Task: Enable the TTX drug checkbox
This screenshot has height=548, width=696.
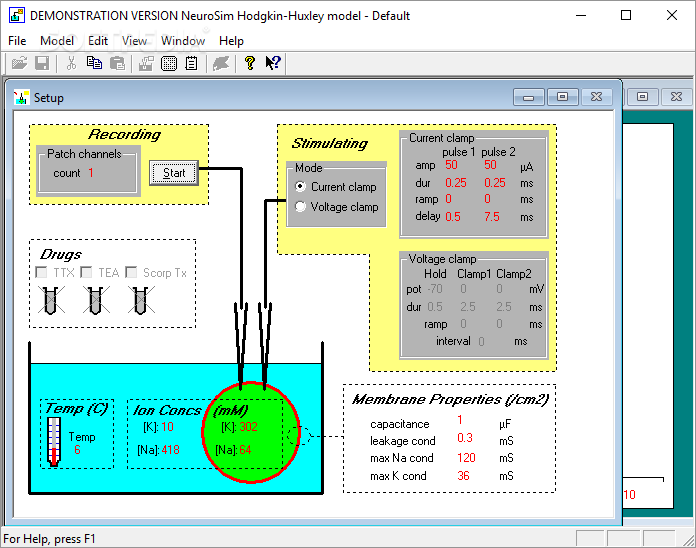Action: pos(41,272)
